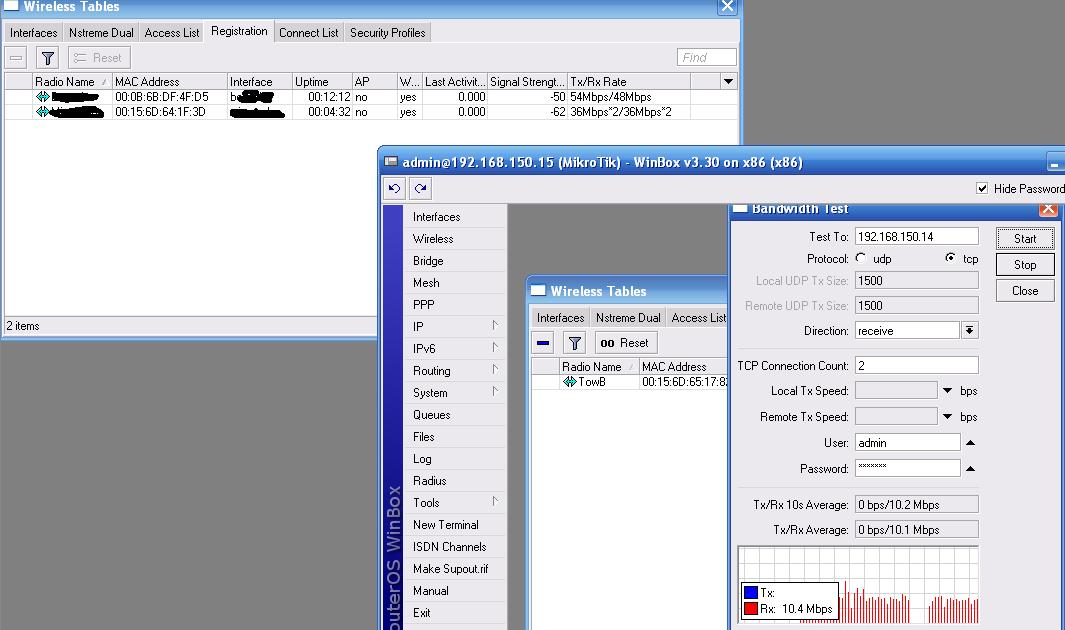Image resolution: width=1065 pixels, height=630 pixels.
Task: Select the udp protocol radio button
Action: tap(861, 258)
